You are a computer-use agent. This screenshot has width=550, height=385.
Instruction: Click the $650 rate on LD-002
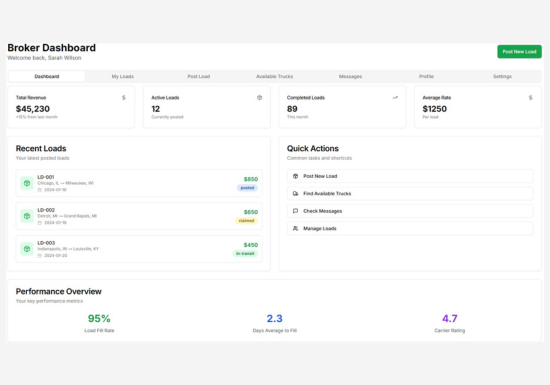[251, 212]
